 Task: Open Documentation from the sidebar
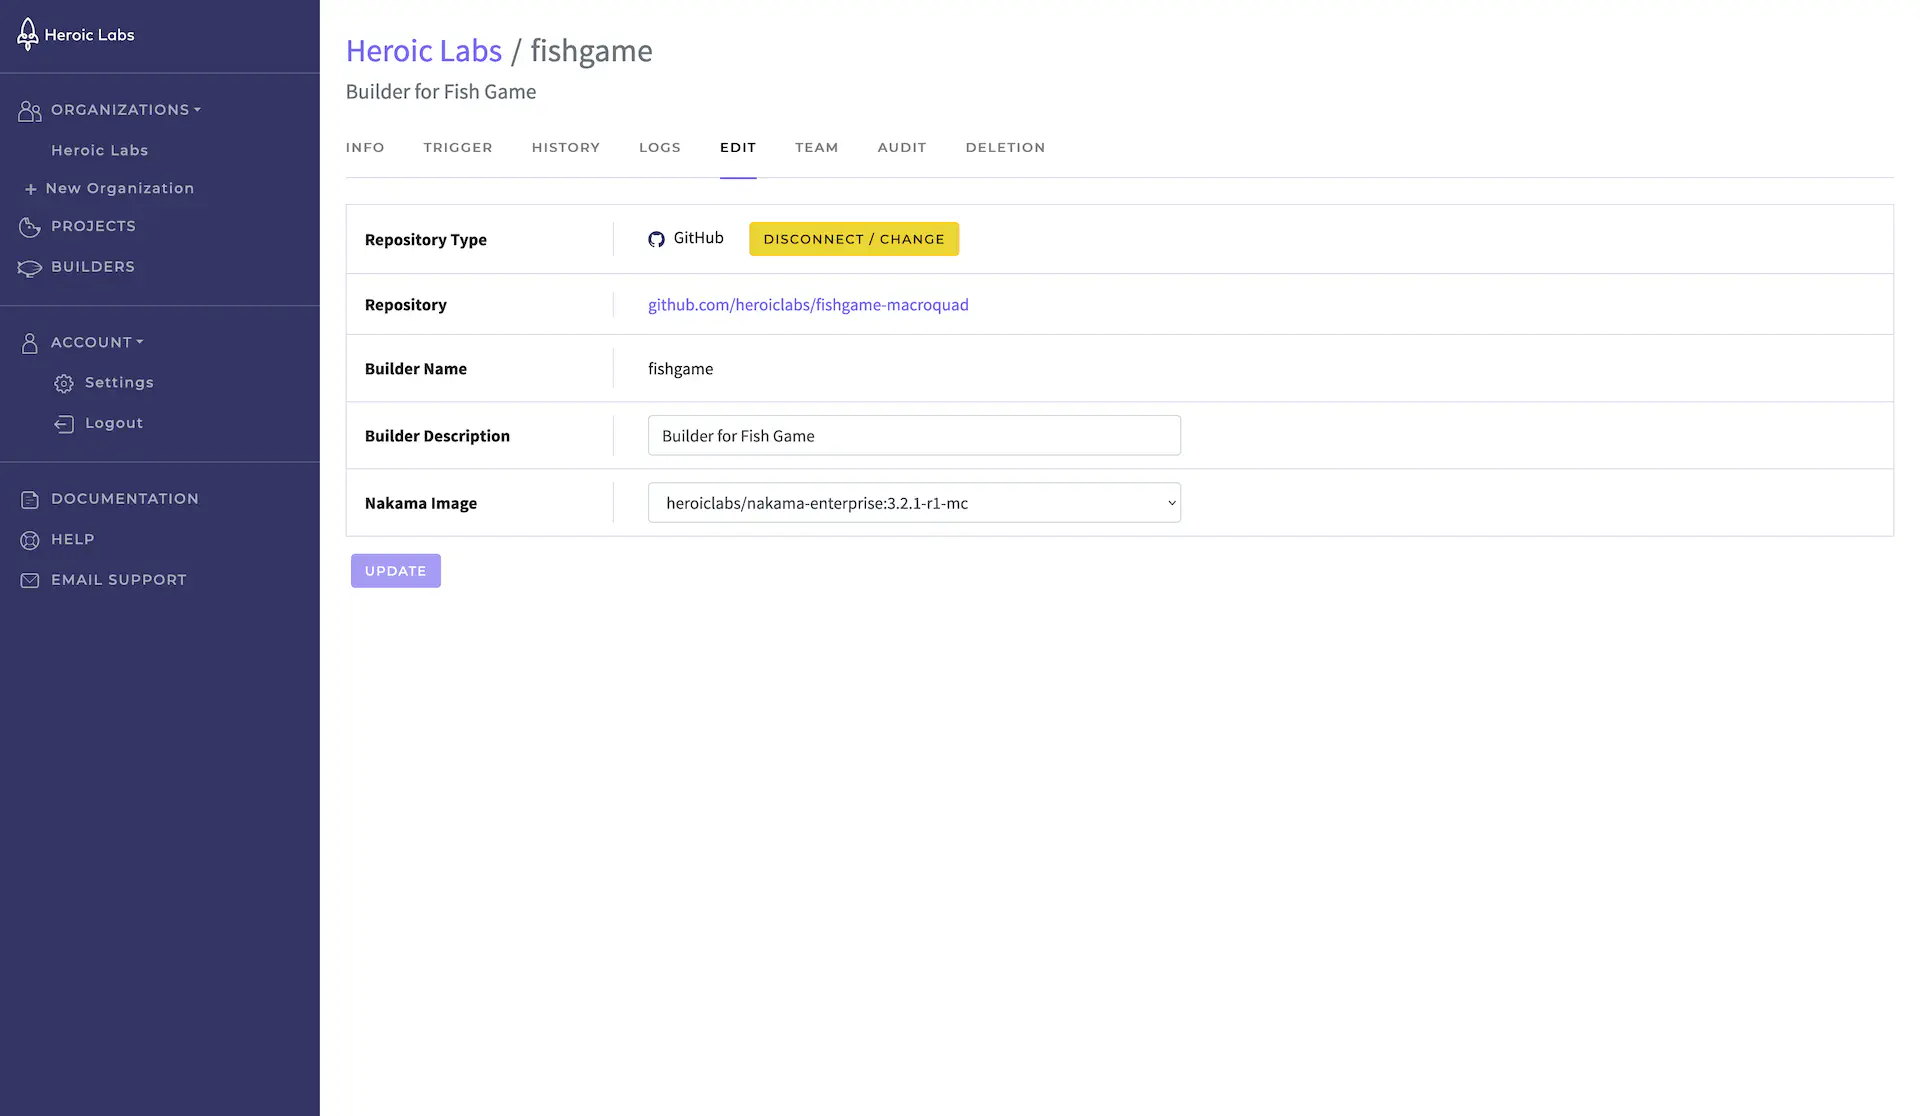(125, 499)
